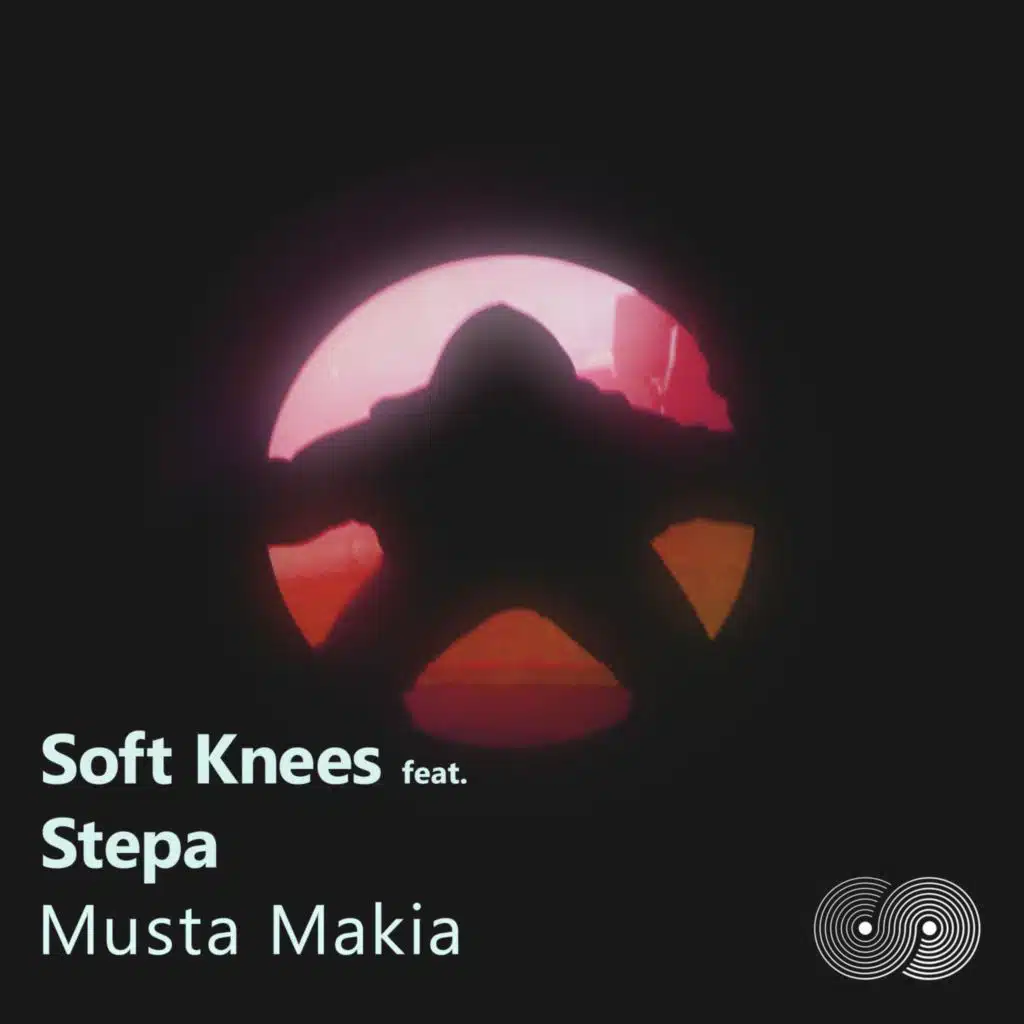Select the left white dot in spiral logo
This screenshot has height=1024, width=1024.
pos(866,927)
